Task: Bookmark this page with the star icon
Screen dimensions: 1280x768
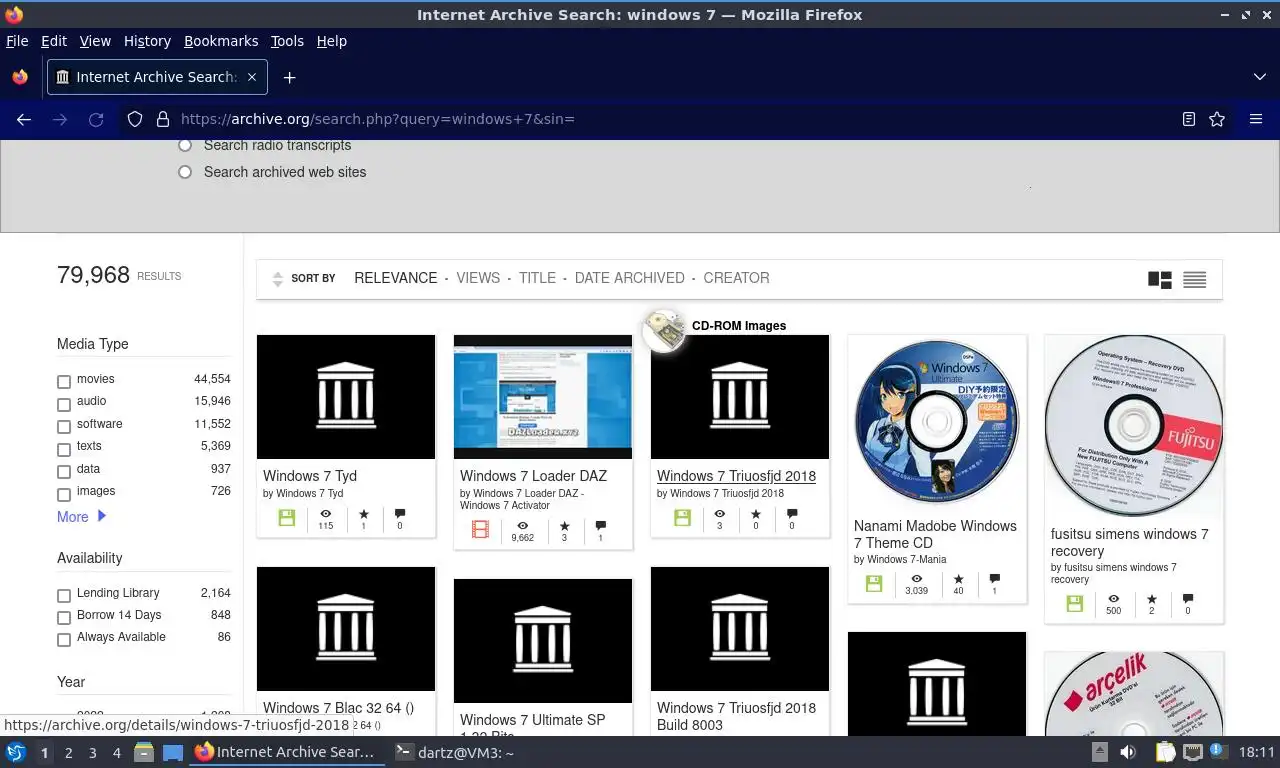Action: (1217, 119)
